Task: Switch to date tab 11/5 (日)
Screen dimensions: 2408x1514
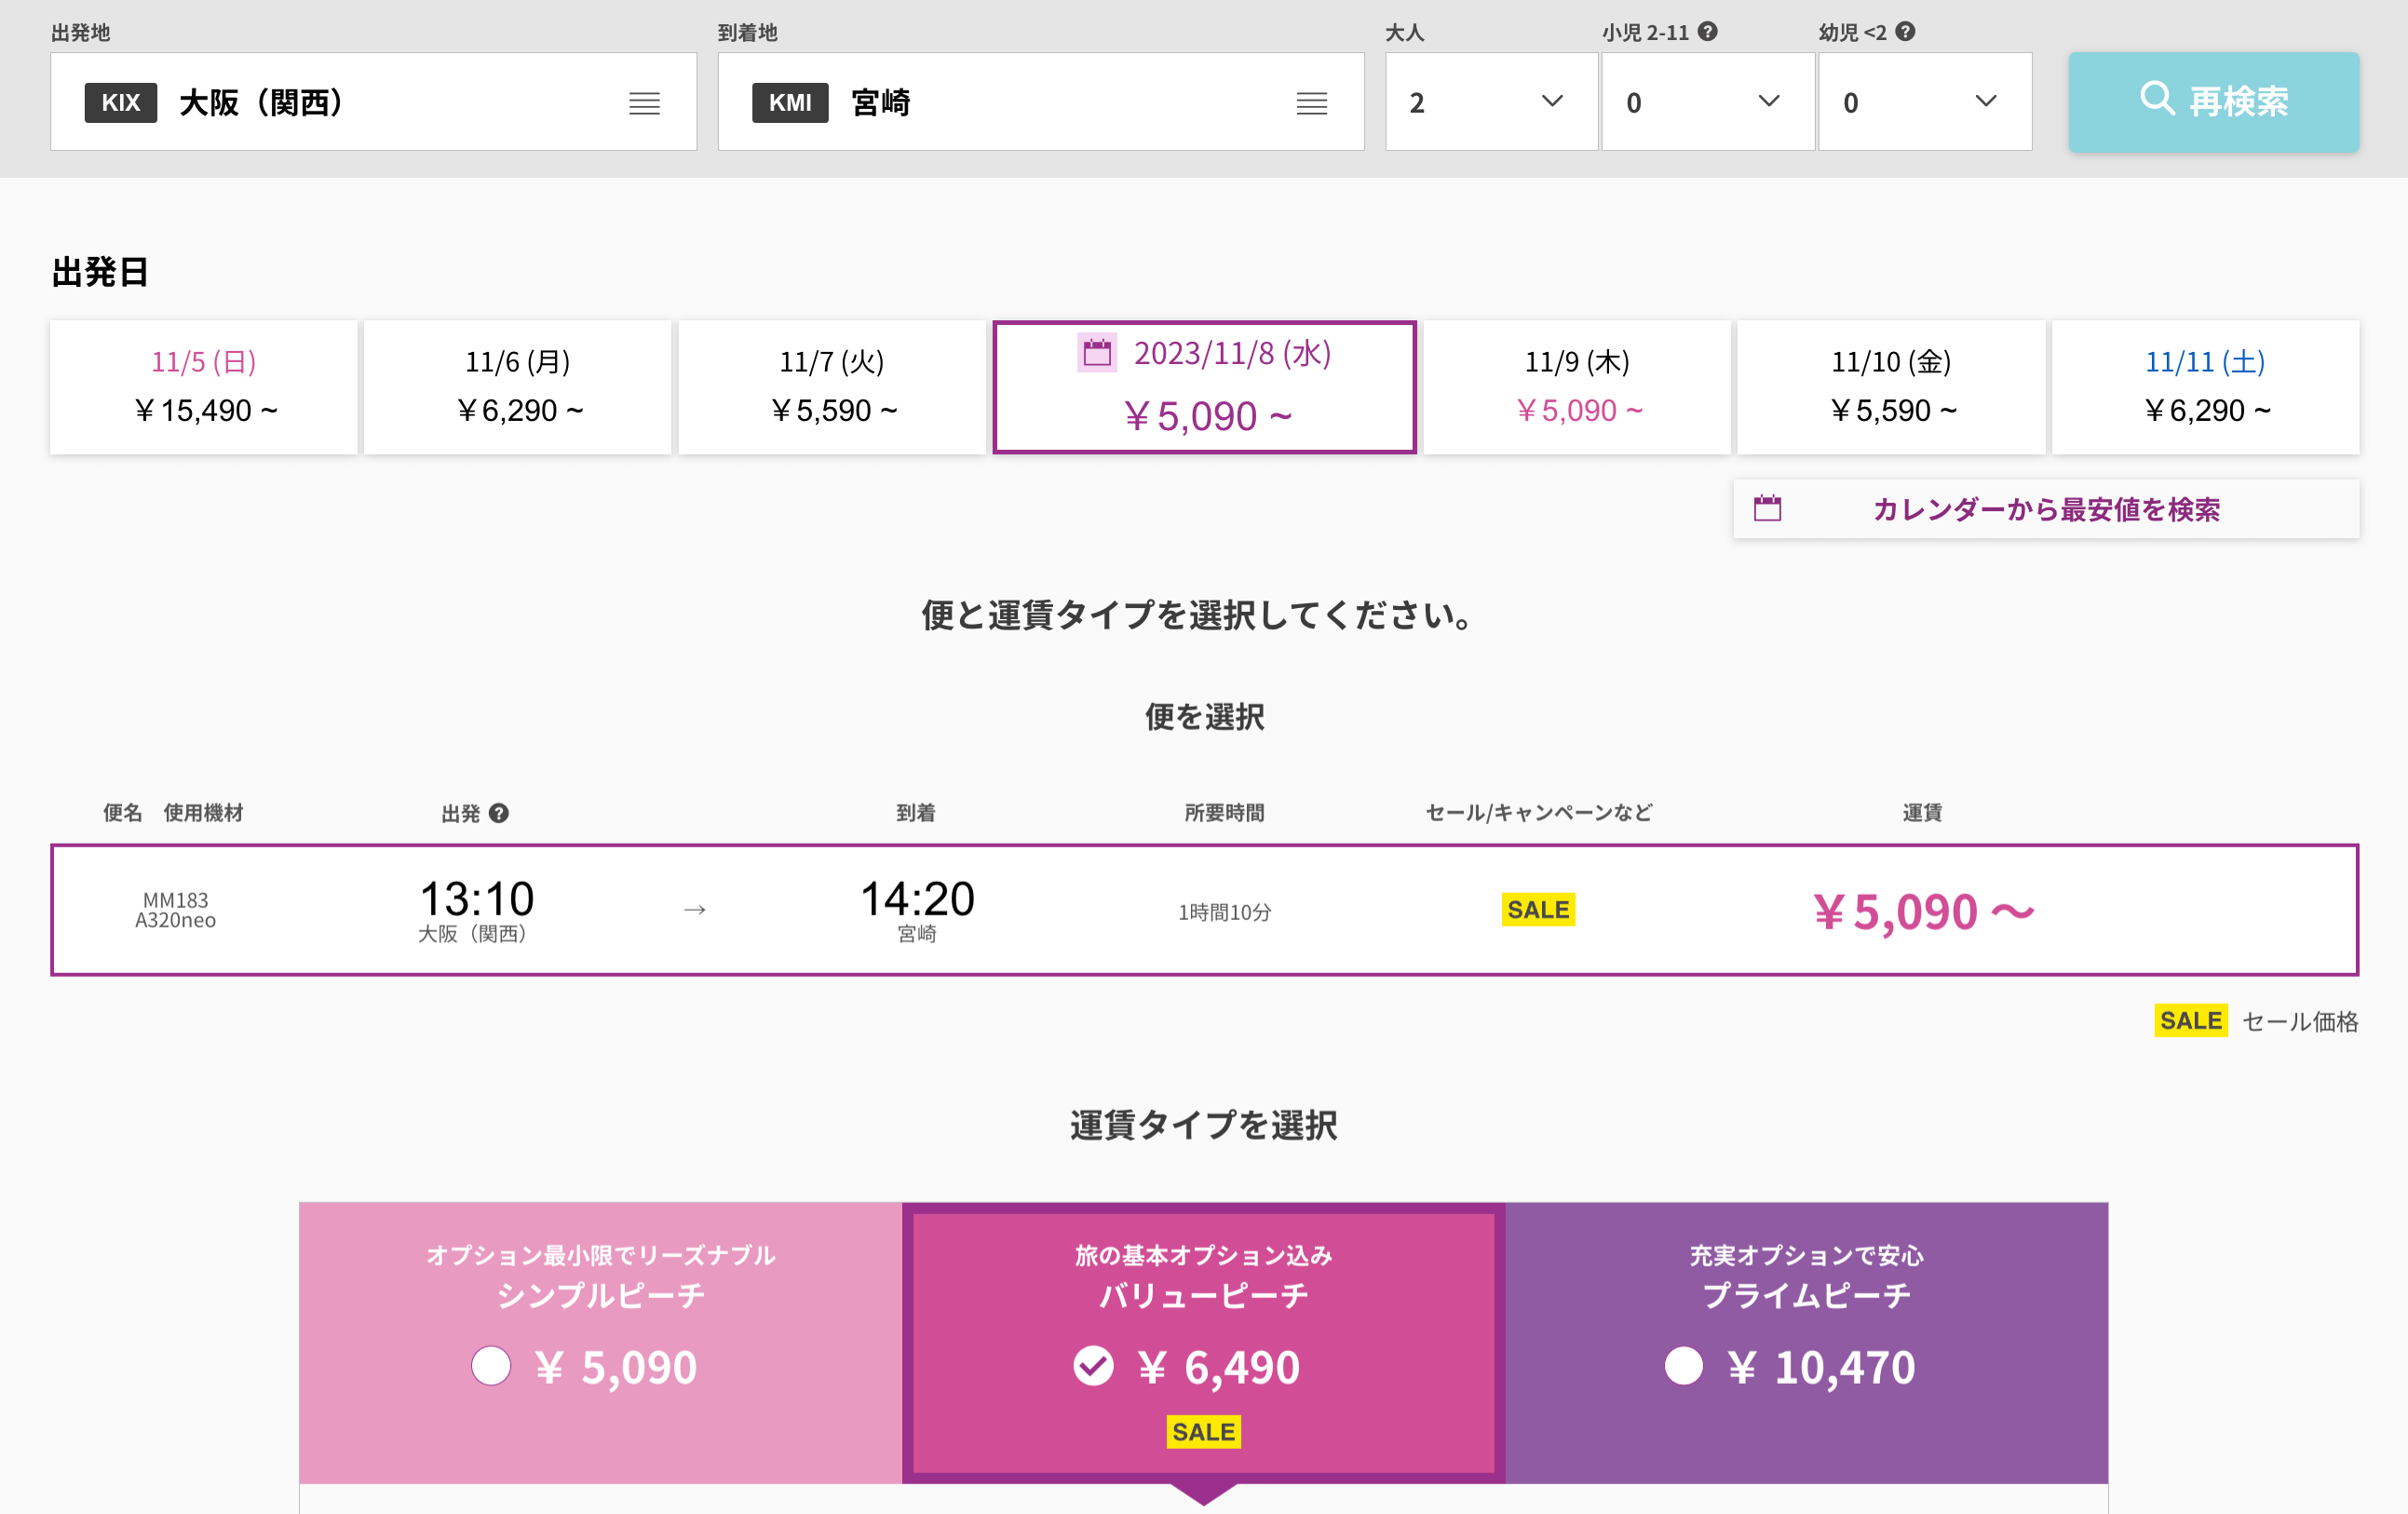Action: (204, 387)
